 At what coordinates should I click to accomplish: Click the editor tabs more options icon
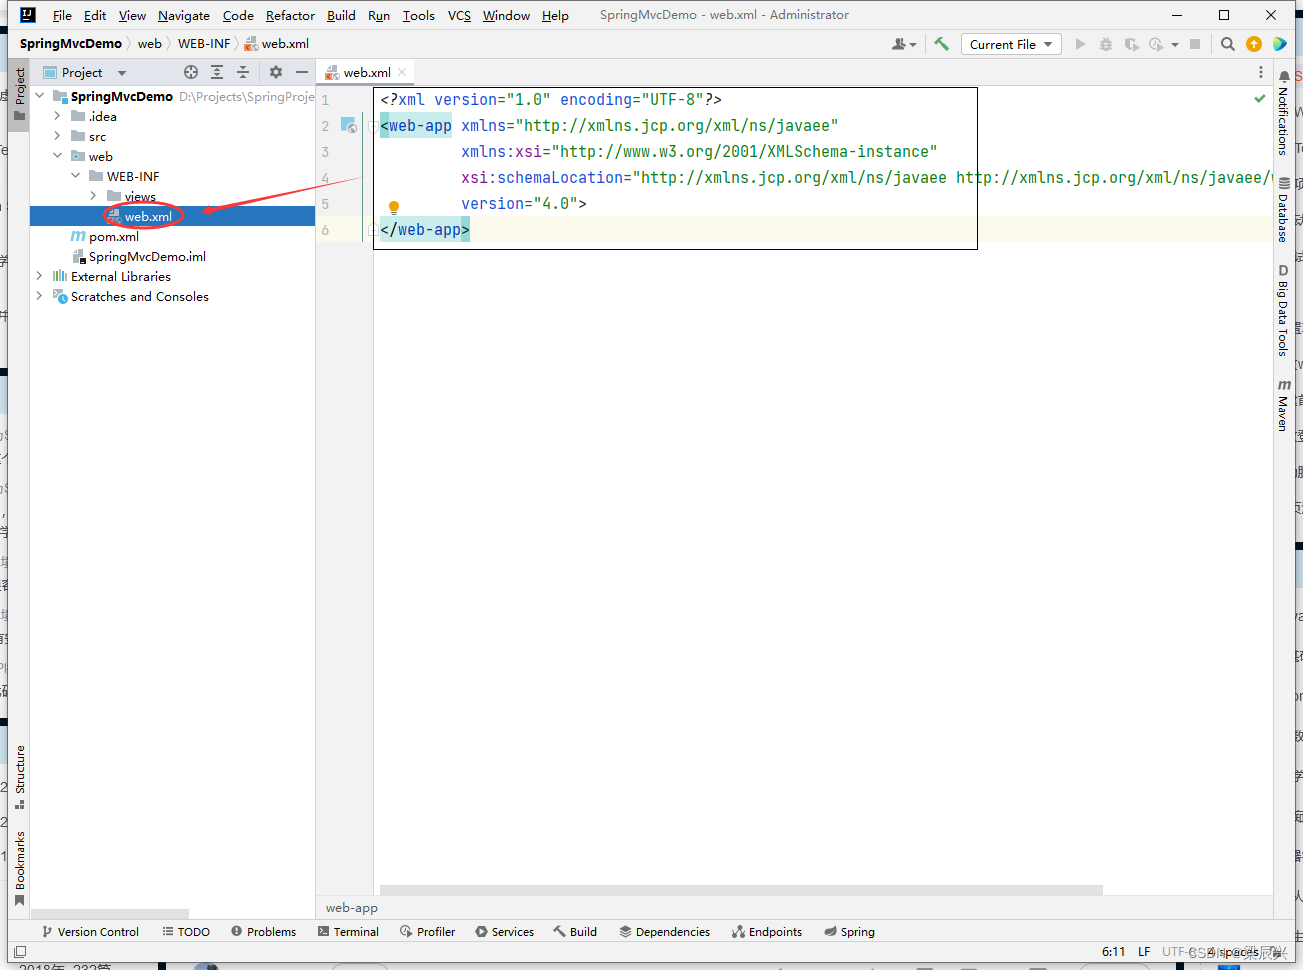click(1260, 72)
